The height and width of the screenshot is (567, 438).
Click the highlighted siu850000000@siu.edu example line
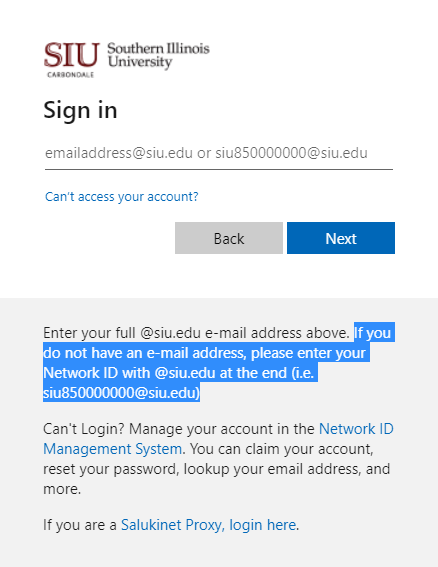121,393
